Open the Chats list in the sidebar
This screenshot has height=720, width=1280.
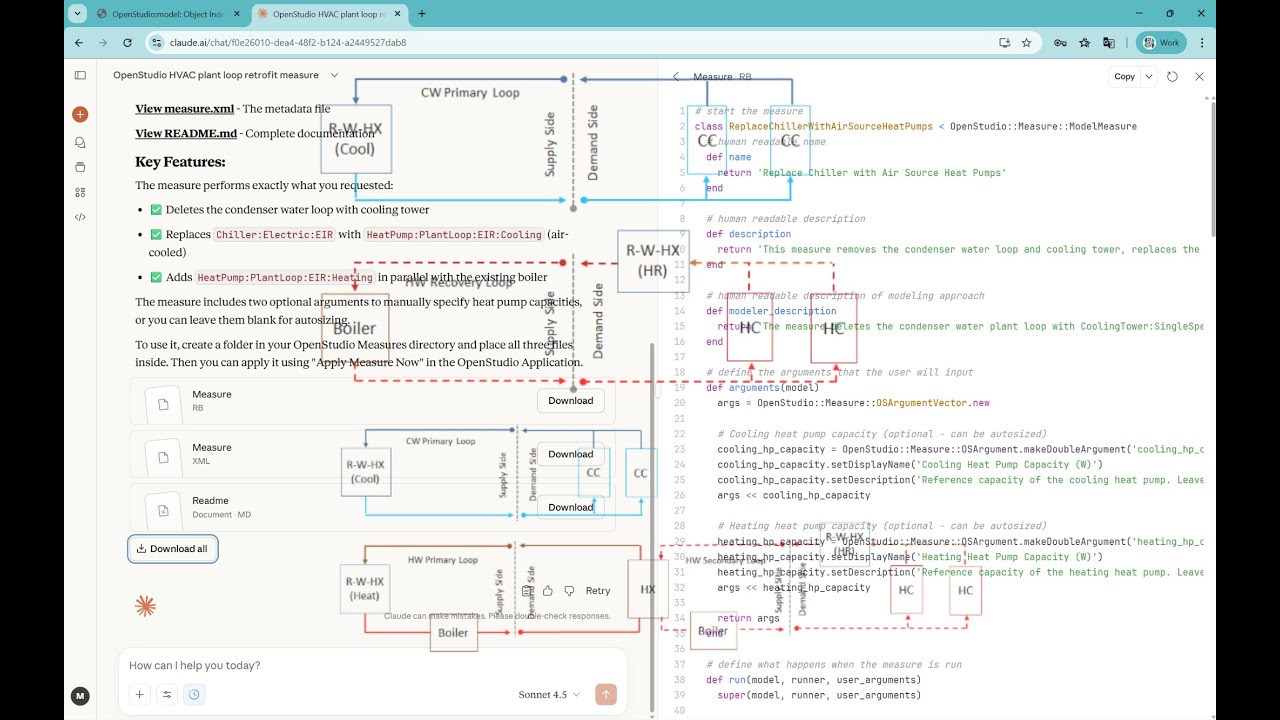(x=80, y=142)
